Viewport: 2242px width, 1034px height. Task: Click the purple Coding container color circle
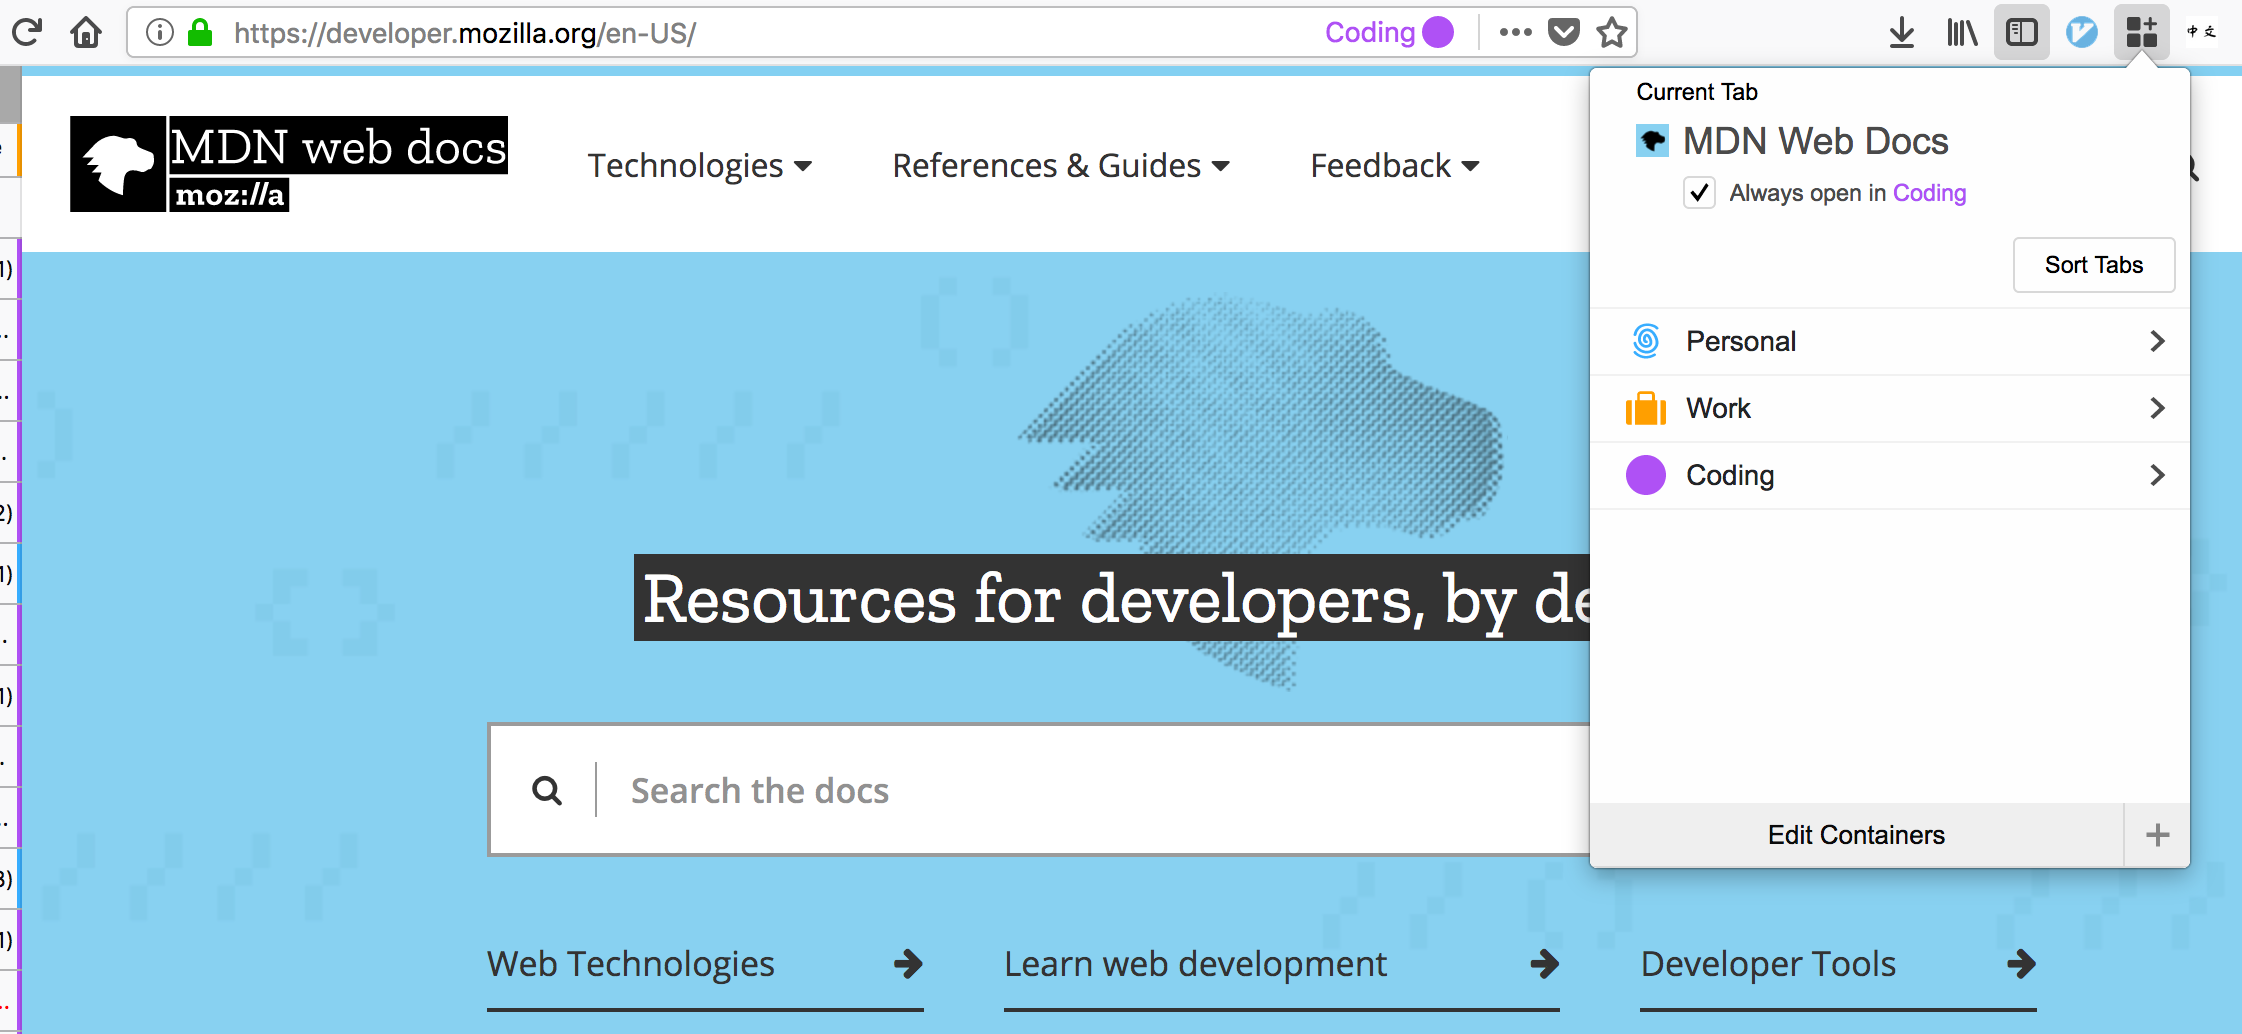click(x=1645, y=475)
